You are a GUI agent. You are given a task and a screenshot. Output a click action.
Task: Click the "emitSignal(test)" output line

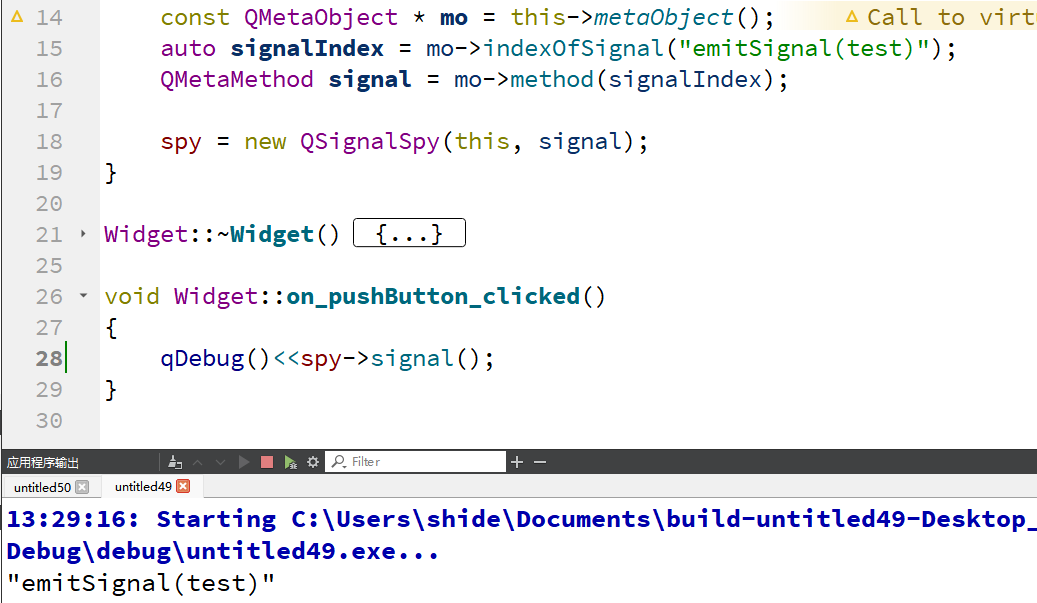140,583
